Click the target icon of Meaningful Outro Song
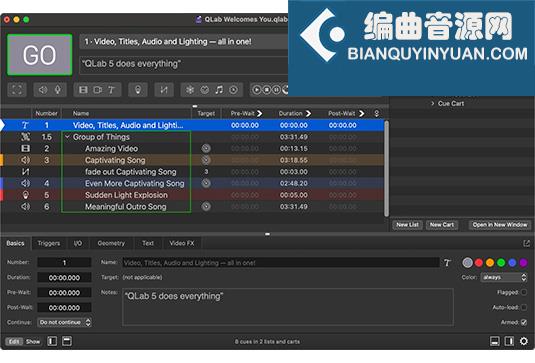The width and height of the screenshot is (535, 363). point(206,206)
